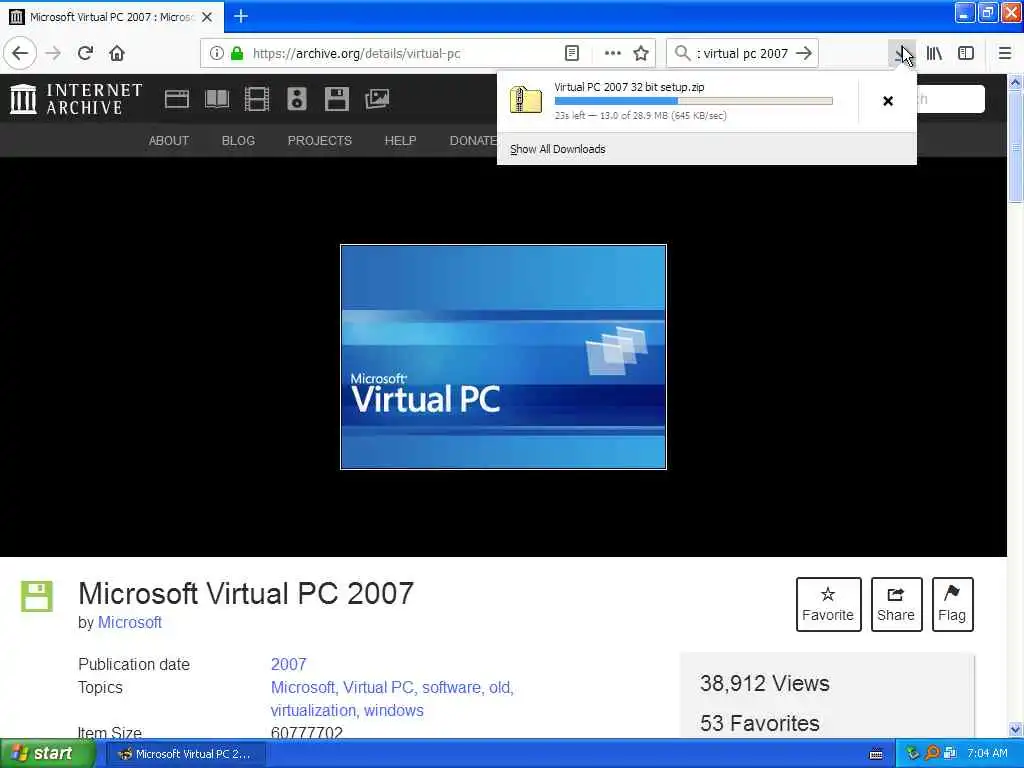
Task: Show All Downloads
Action: pos(557,150)
